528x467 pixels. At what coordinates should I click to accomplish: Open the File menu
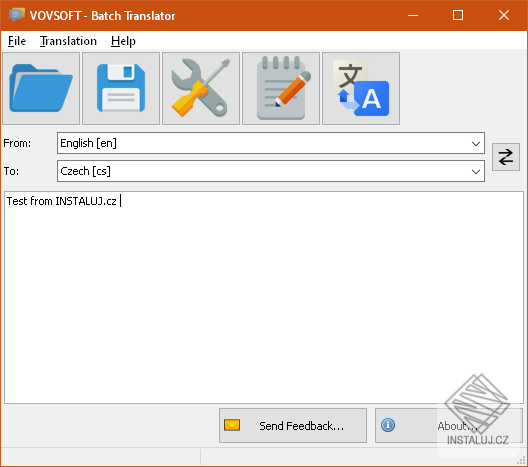tap(17, 41)
